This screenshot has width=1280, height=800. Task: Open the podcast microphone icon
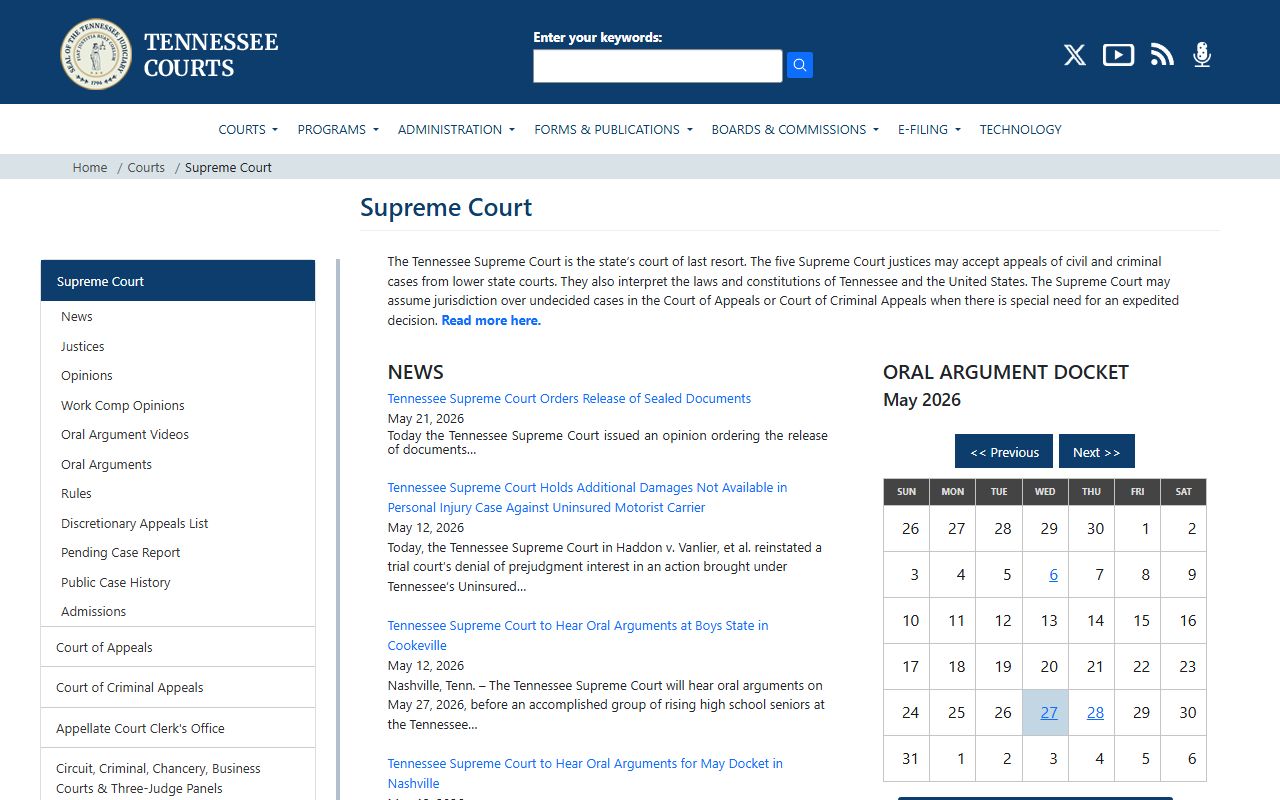point(1202,55)
